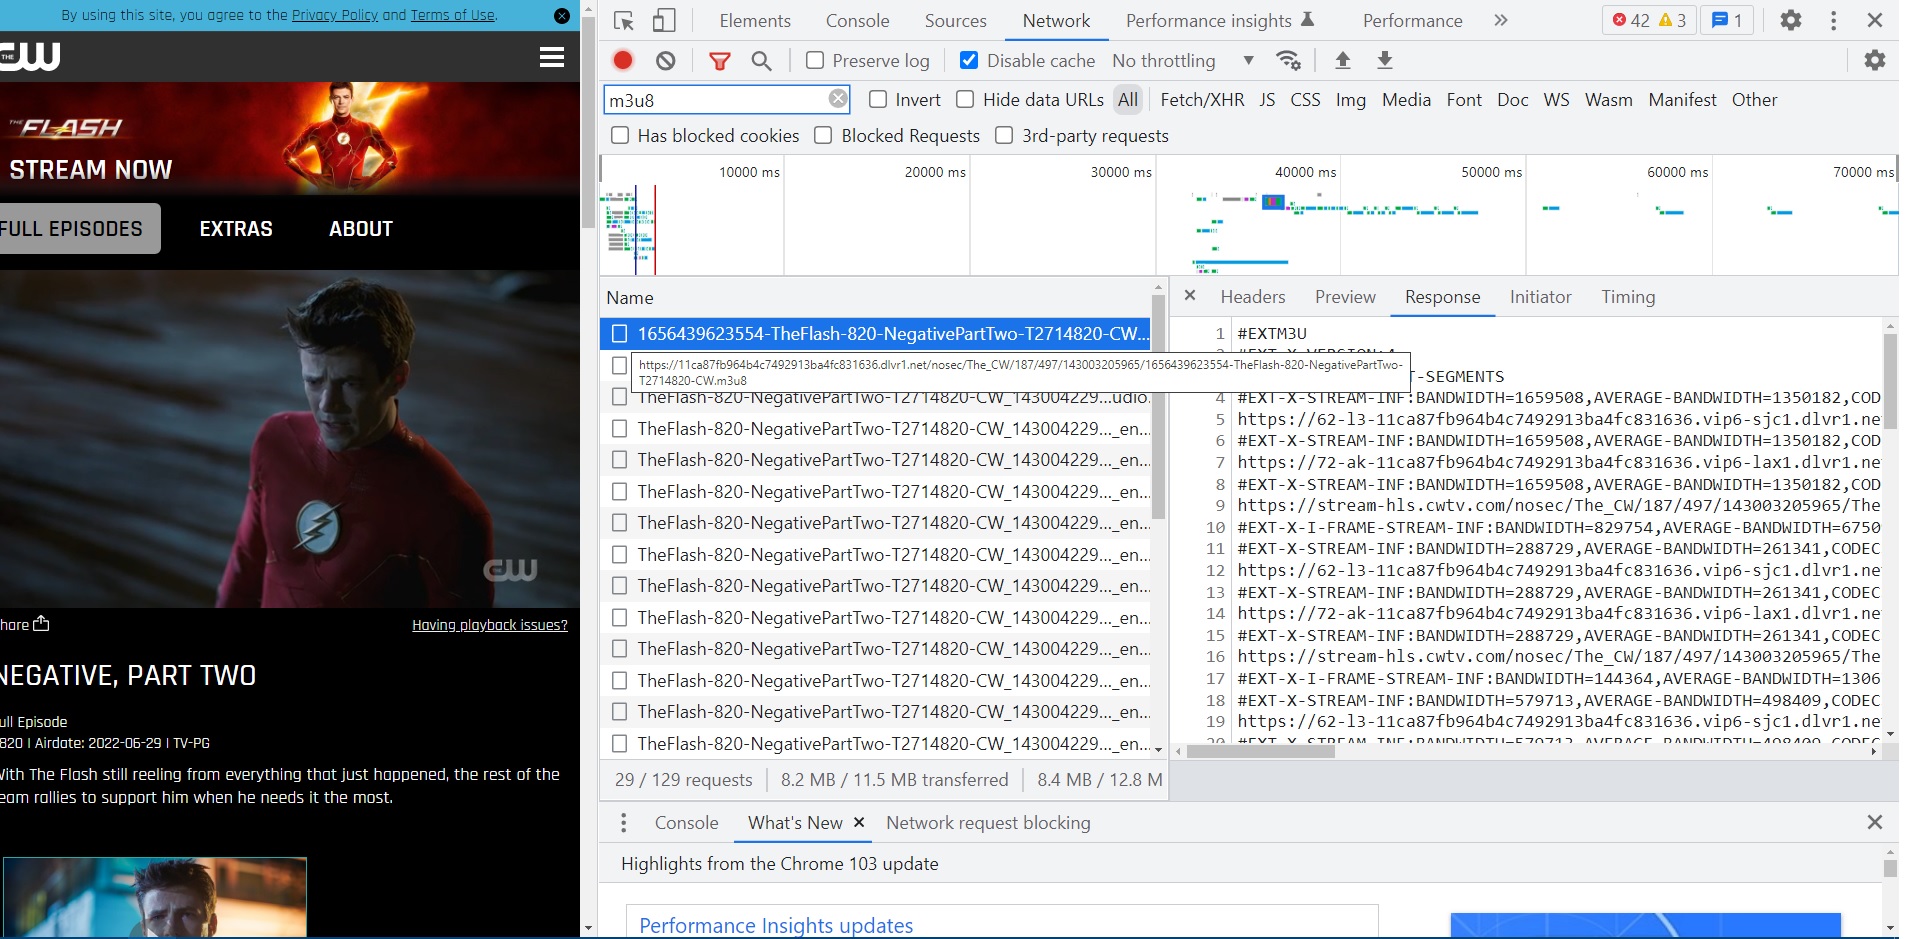The image size is (1920, 939).
Task: Open network search magnifier
Action: pos(761,61)
